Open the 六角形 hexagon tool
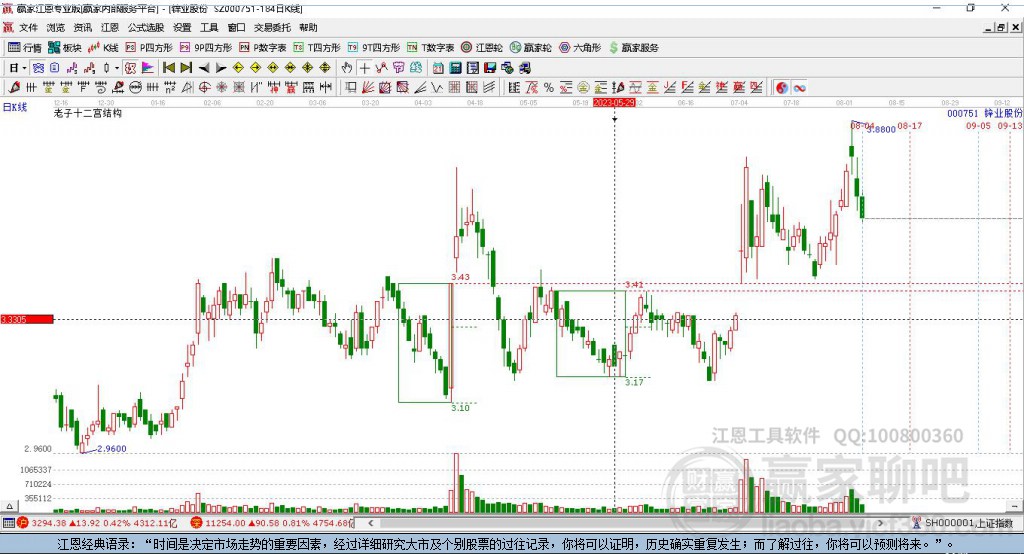Viewport: 1024px width, 554px height. (x=580, y=48)
